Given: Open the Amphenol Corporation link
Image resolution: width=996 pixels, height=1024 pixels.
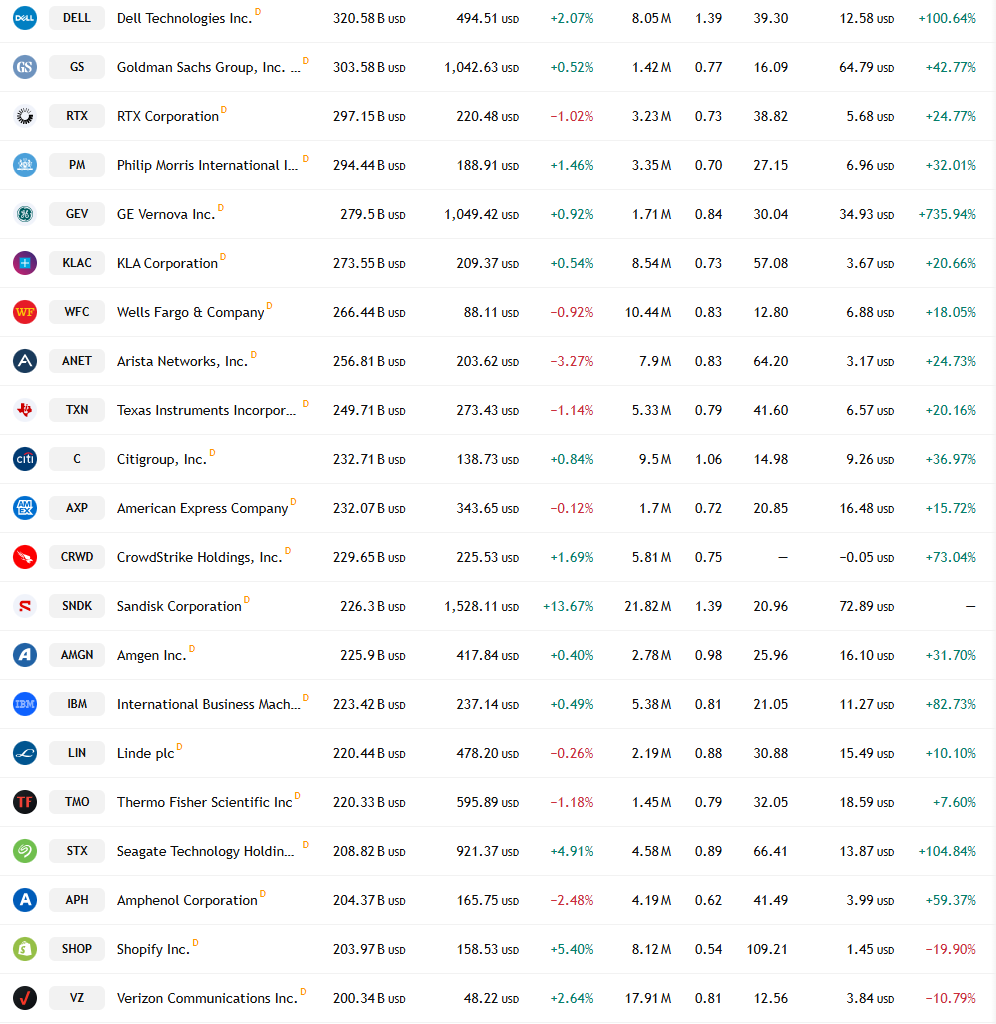Looking at the screenshot, I should click(187, 900).
